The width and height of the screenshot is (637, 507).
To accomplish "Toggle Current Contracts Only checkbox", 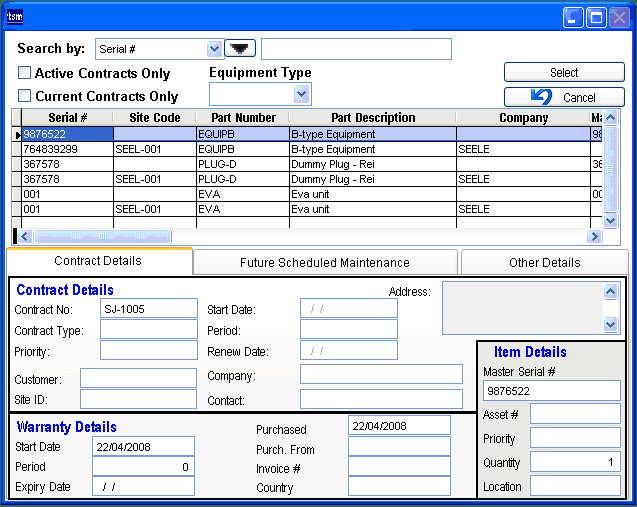I will tap(25, 96).
